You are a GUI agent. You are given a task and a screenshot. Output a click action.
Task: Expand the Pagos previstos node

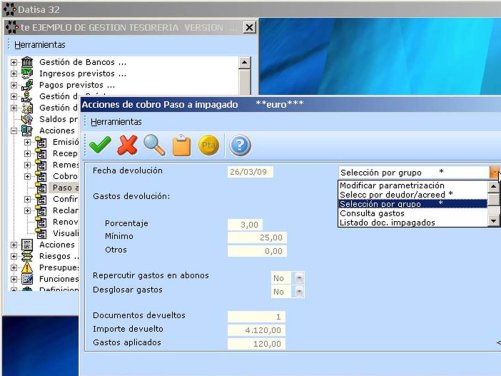(x=14, y=85)
